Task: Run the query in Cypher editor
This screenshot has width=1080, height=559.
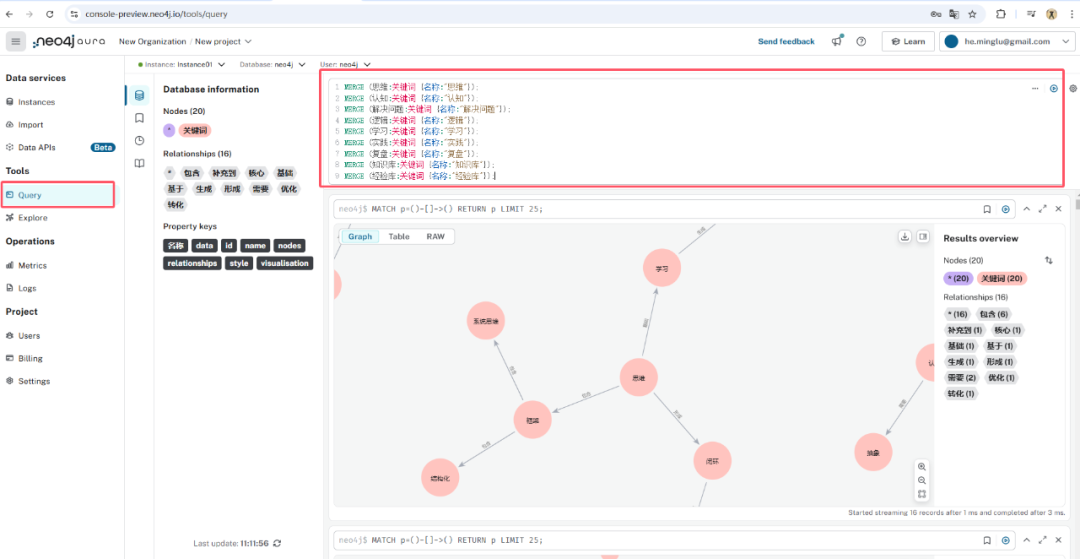Action: pyautogui.click(x=1054, y=88)
